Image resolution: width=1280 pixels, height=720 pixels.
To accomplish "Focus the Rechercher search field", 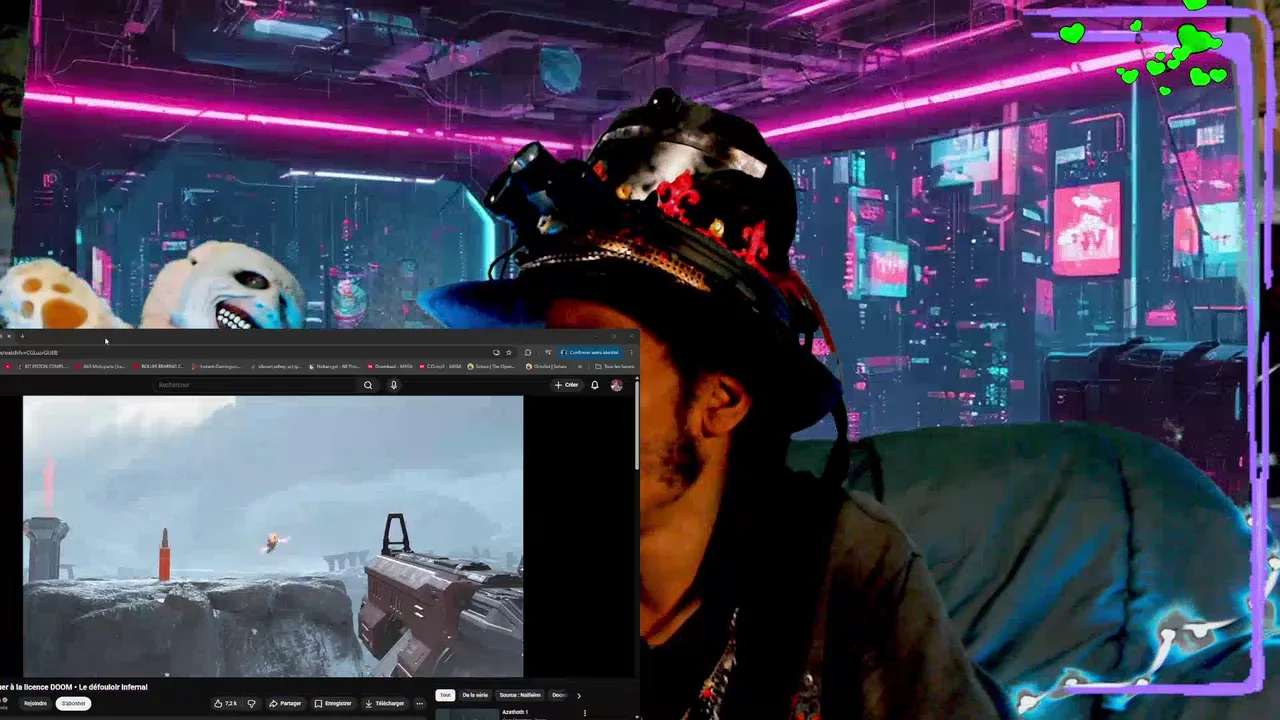I will [x=256, y=385].
